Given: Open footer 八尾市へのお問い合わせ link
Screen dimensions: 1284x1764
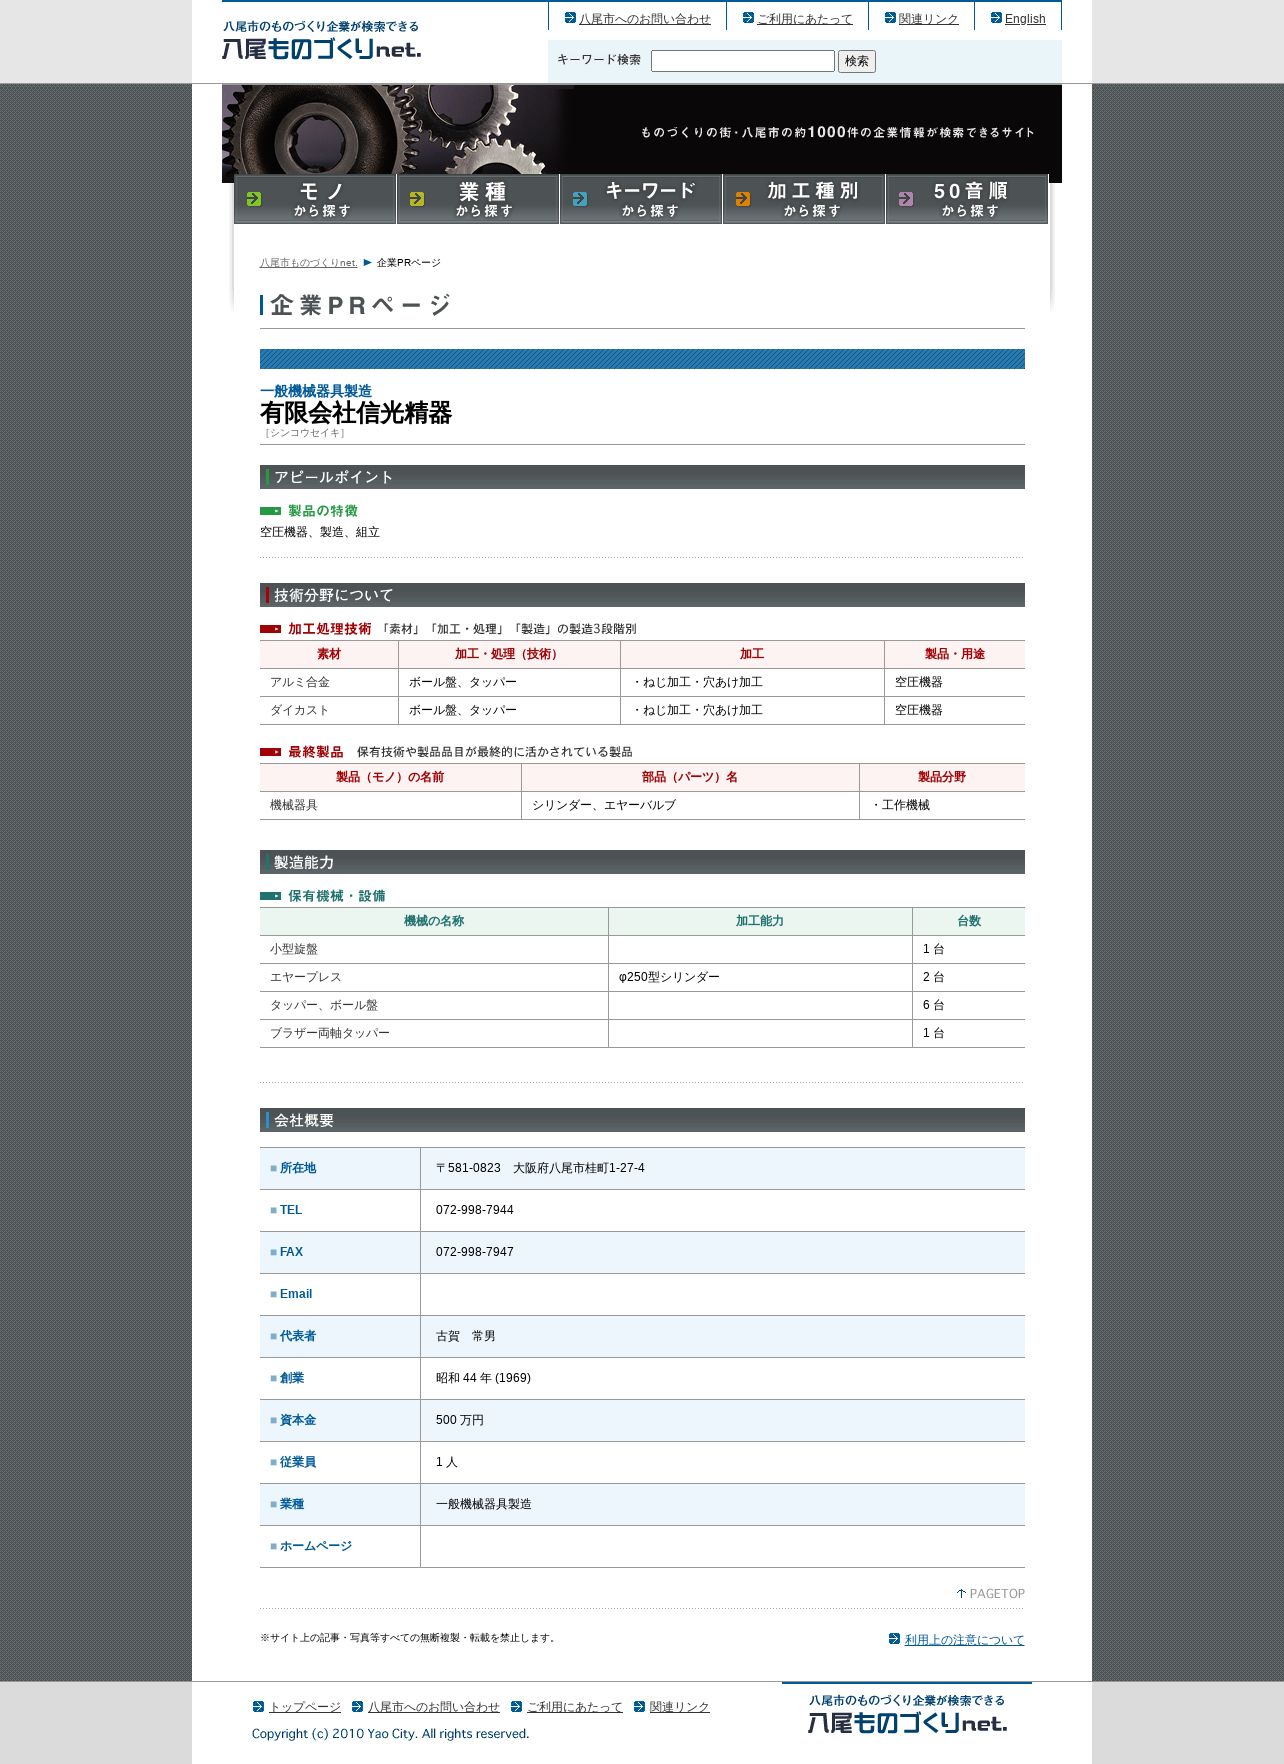Looking at the screenshot, I should click(434, 1707).
